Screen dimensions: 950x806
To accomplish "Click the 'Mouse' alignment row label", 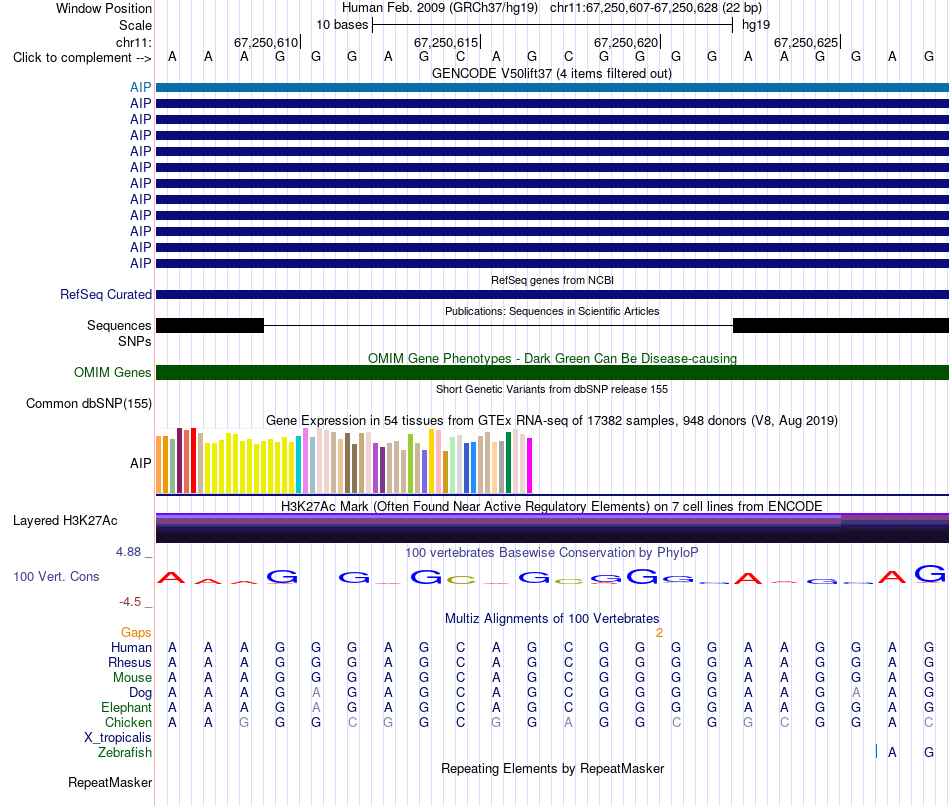I will 132,678.
